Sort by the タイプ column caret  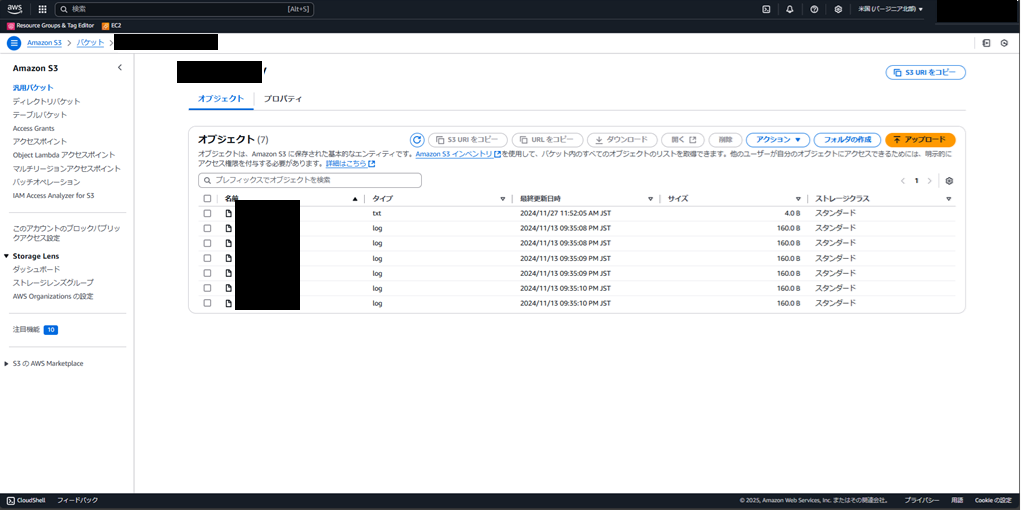point(503,199)
